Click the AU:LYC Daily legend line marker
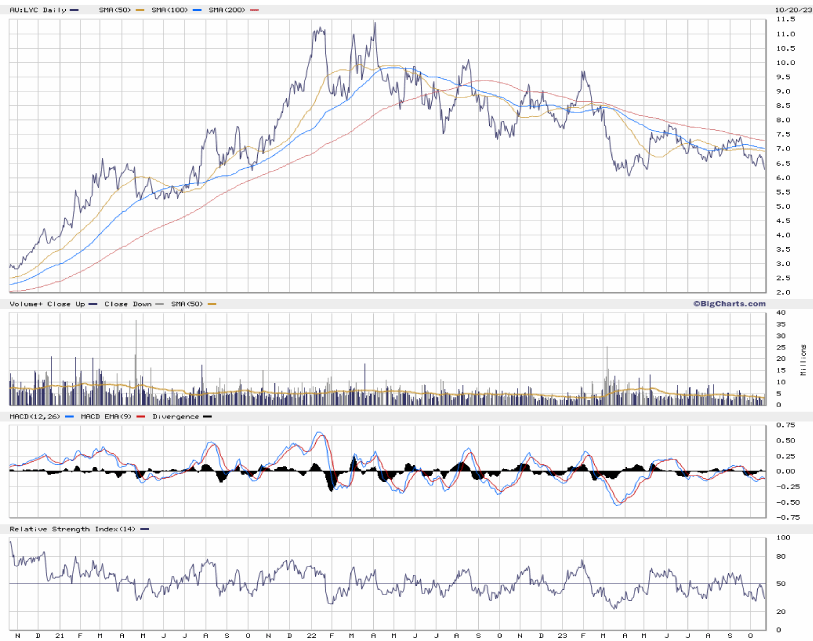The width and height of the screenshot is (813, 641). pyautogui.click(x=75, y=10)
